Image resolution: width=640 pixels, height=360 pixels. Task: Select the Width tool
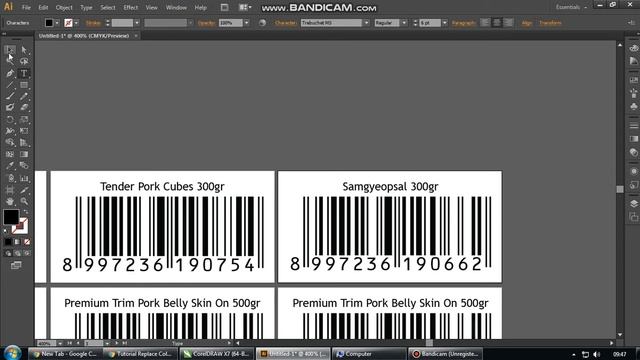pos(10,131)
